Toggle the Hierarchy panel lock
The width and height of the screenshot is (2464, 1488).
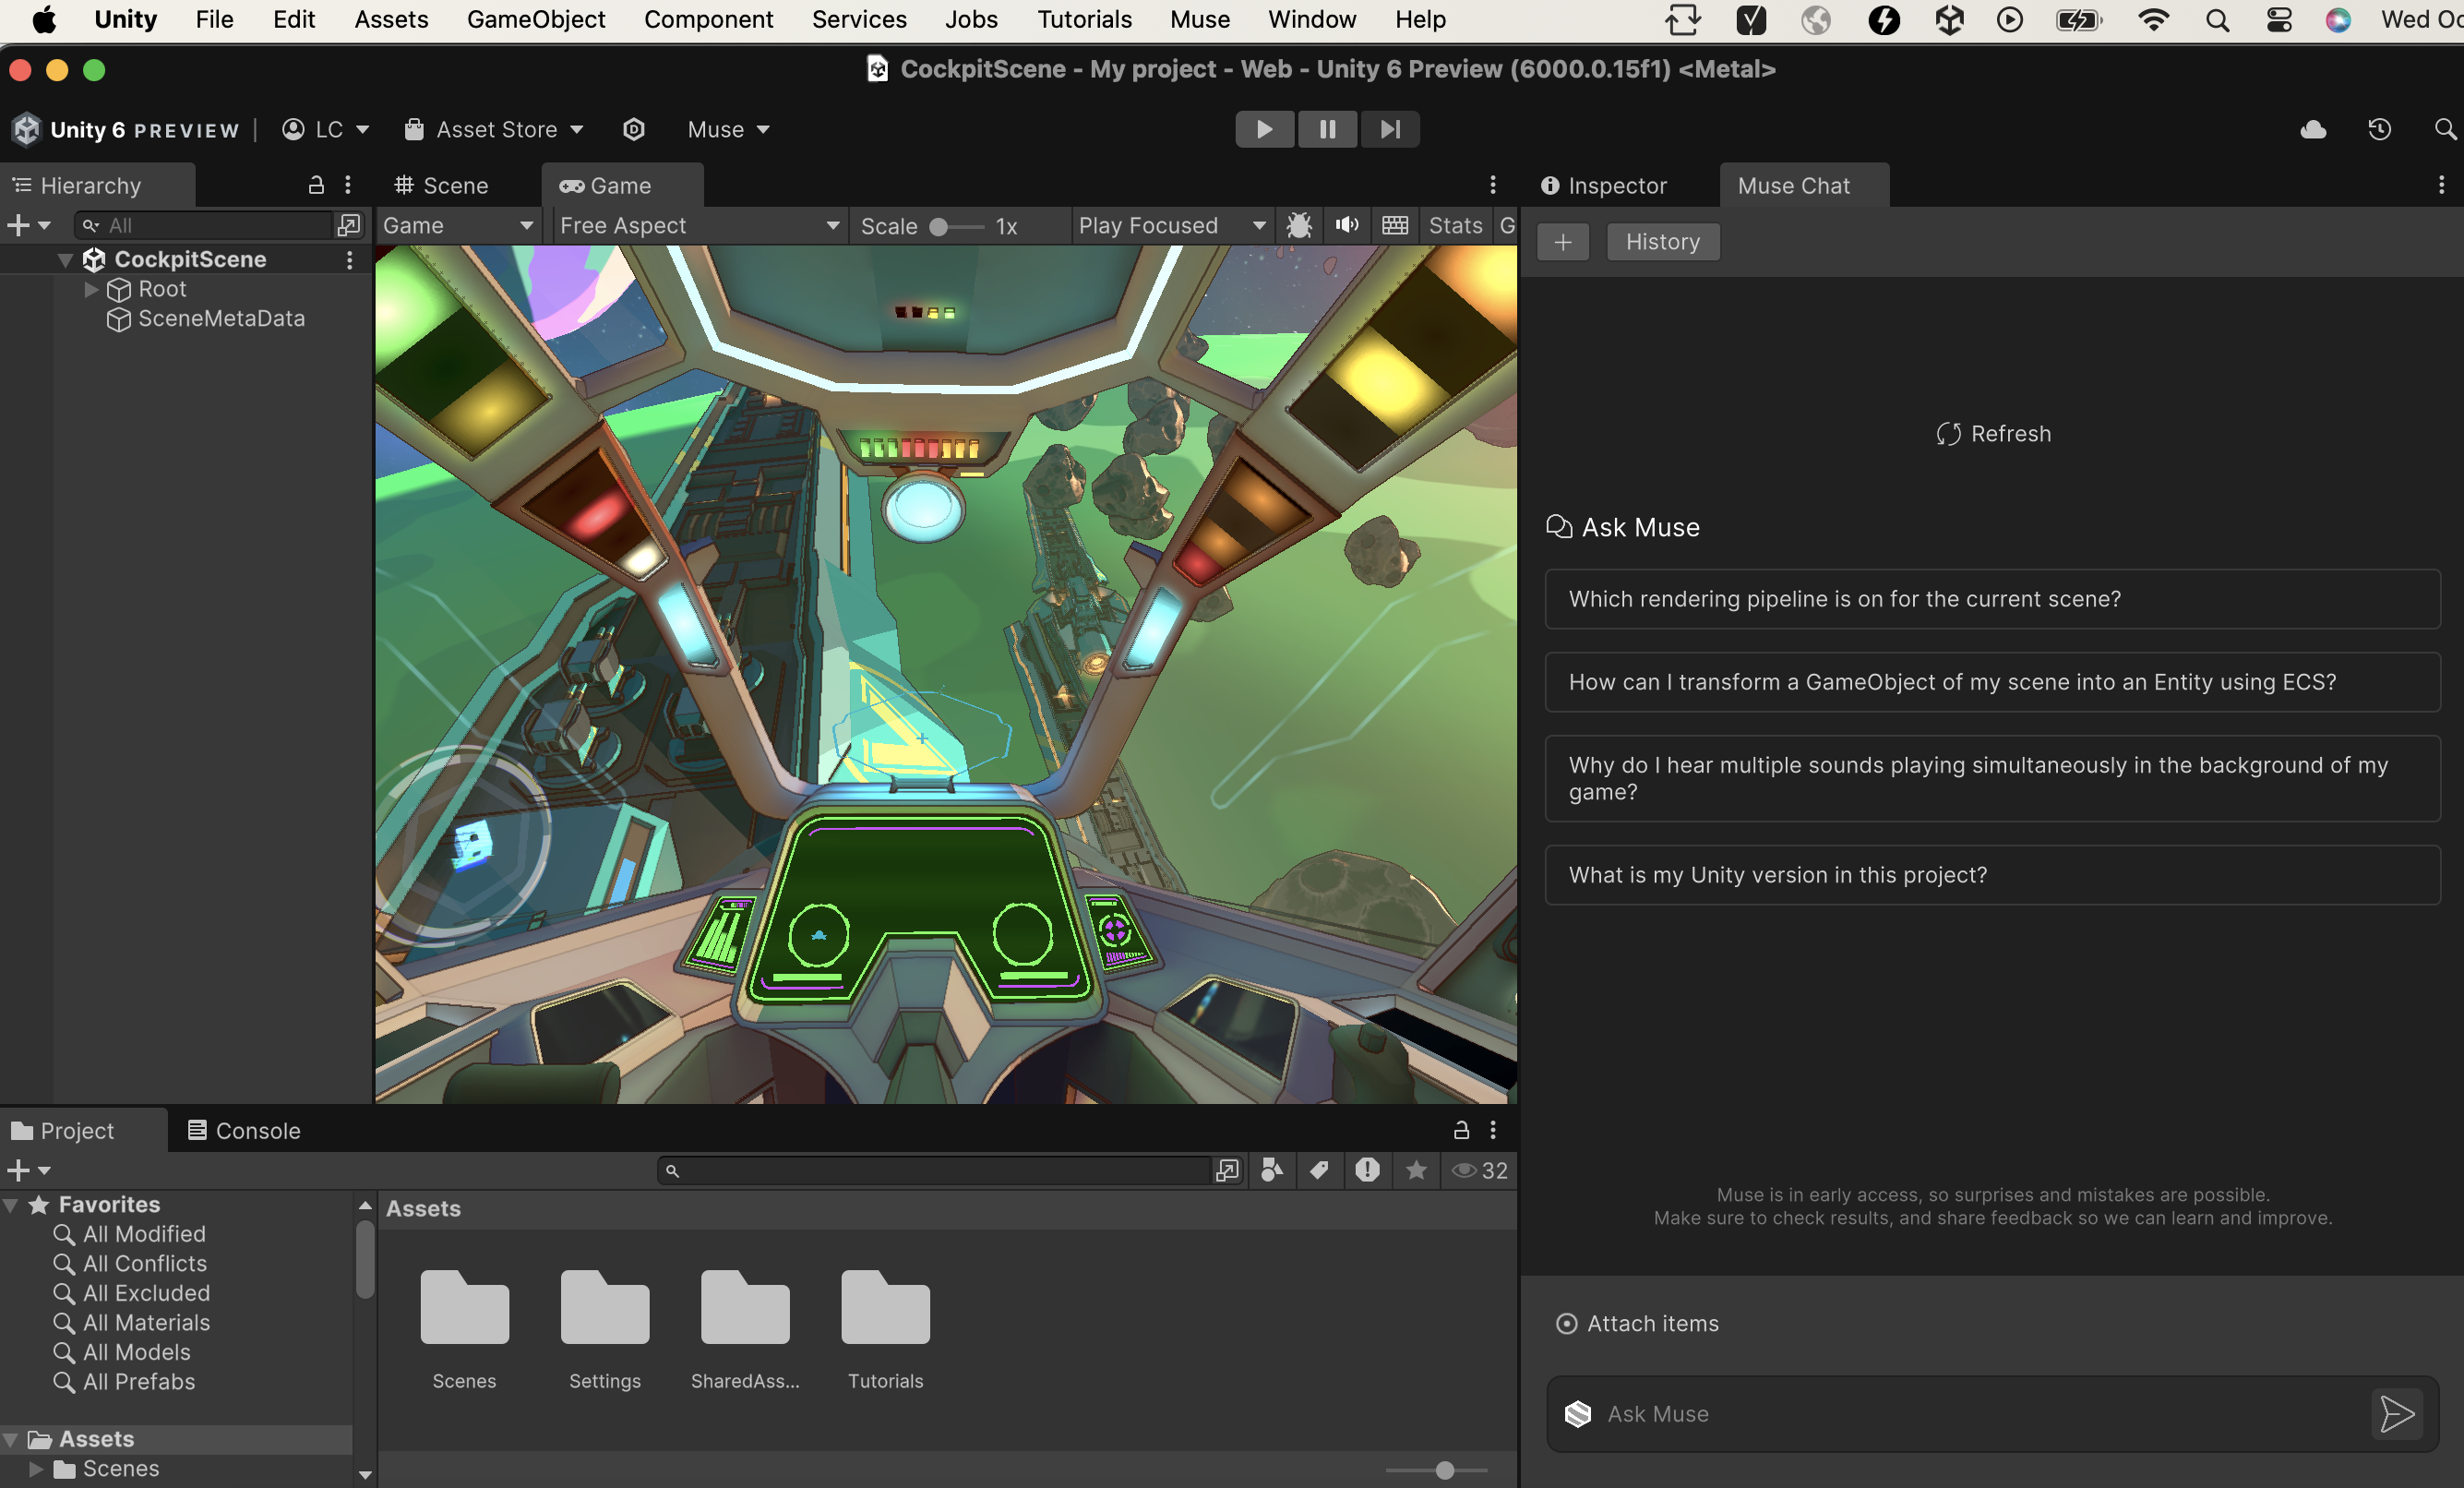(x=316, y=185)
